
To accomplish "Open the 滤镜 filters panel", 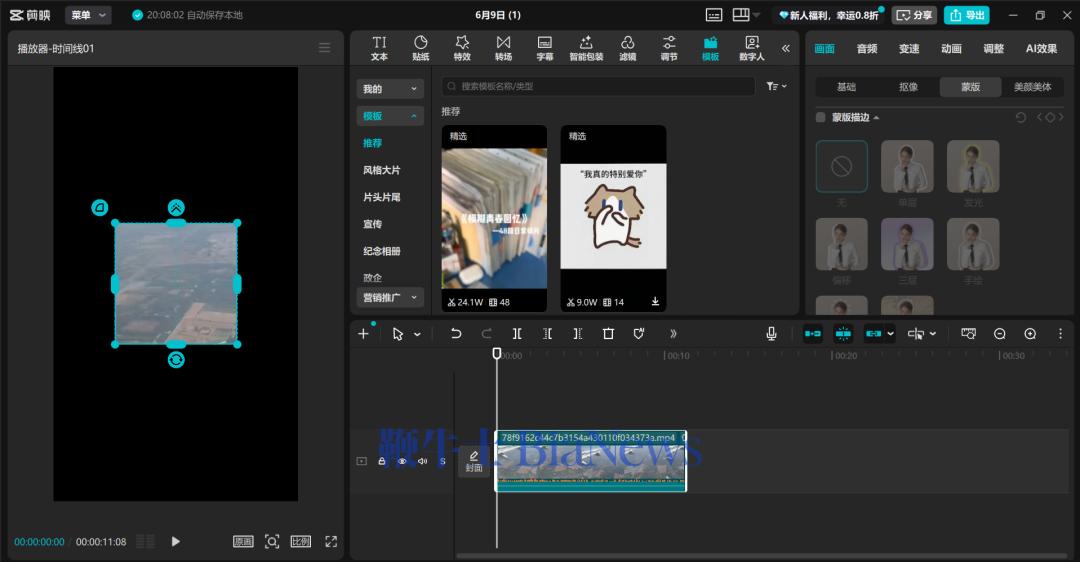I will coord(627,48).
